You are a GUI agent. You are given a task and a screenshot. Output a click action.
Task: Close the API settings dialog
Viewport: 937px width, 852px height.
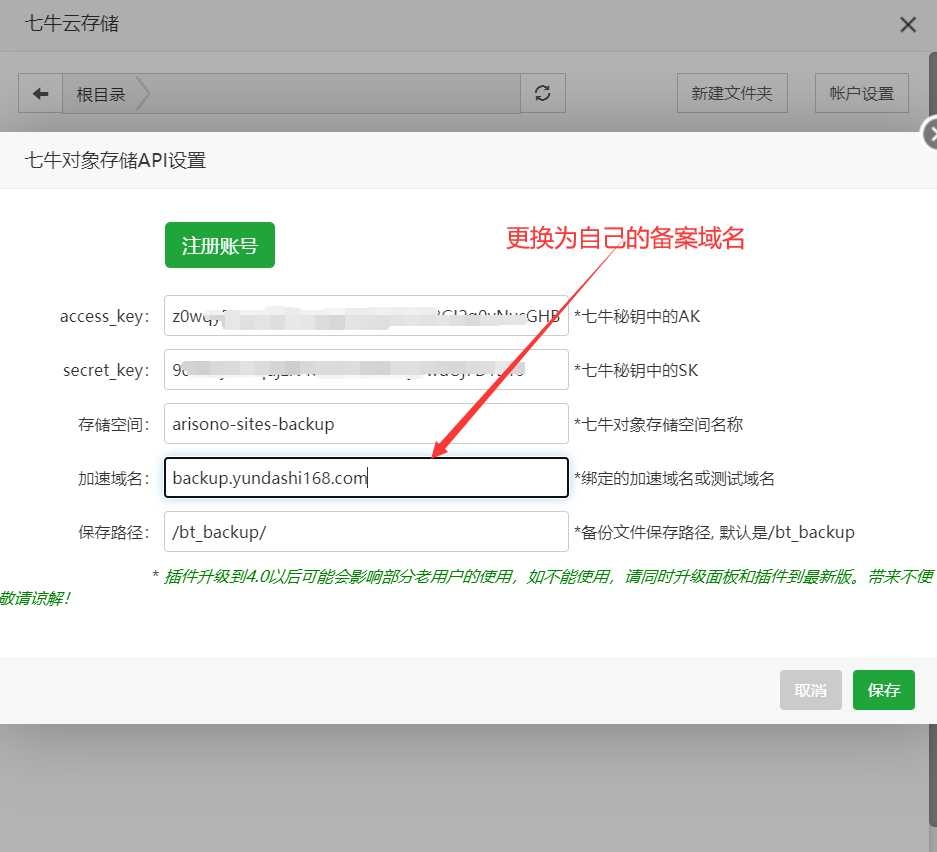[x=930, y=133]
